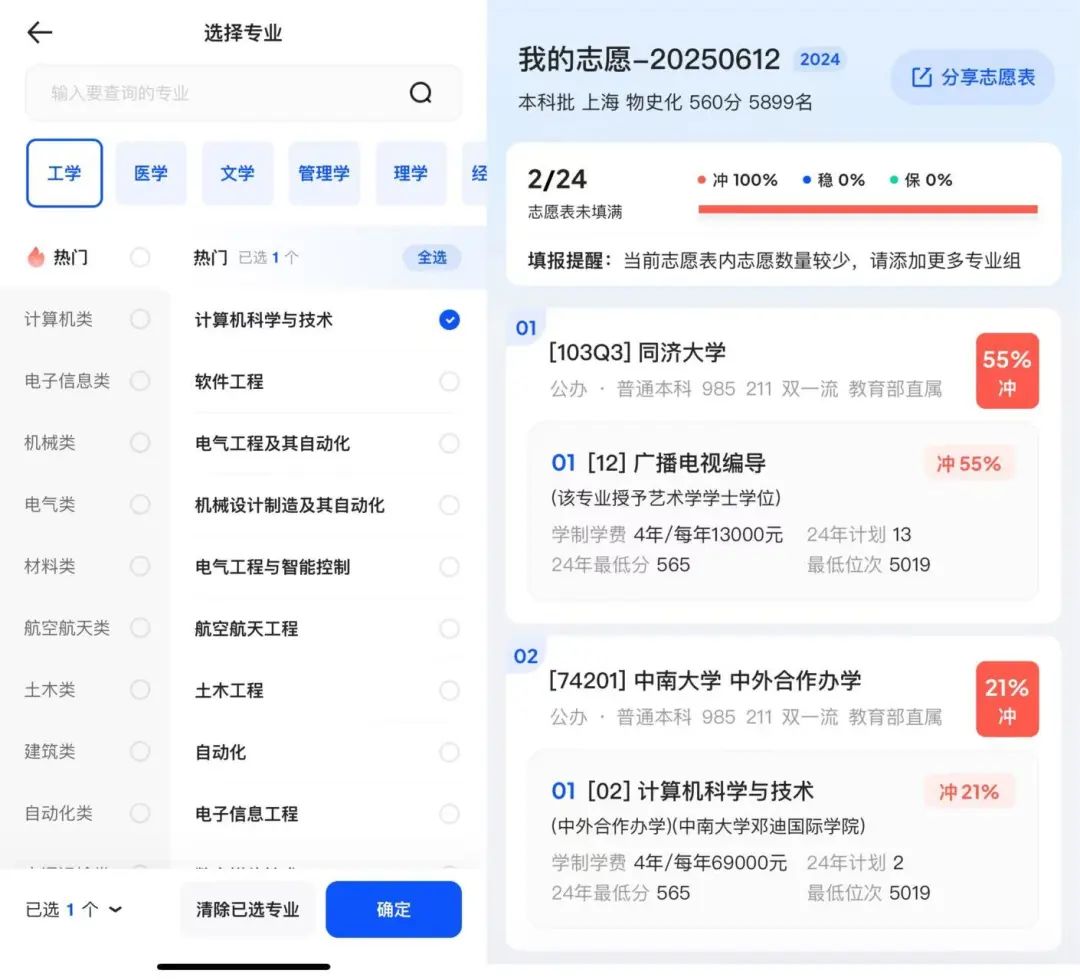Open the [12] 广播电视编导 major card
1080x980 pixels.
[783, 512]
